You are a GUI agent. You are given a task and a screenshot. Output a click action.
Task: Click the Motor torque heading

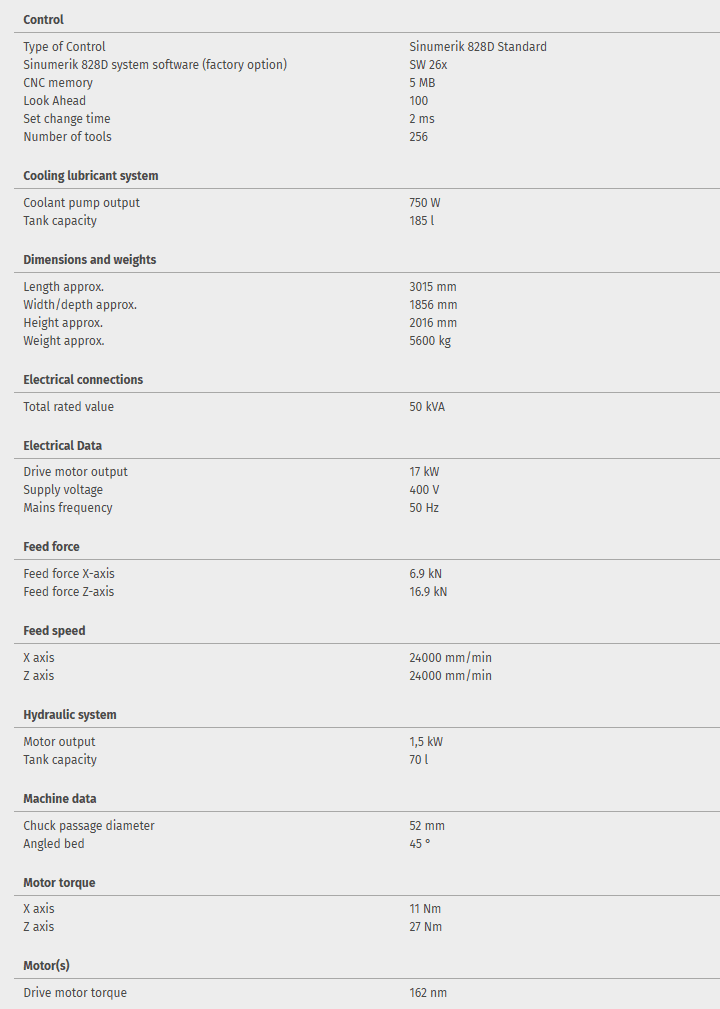[x=59, y=883]
